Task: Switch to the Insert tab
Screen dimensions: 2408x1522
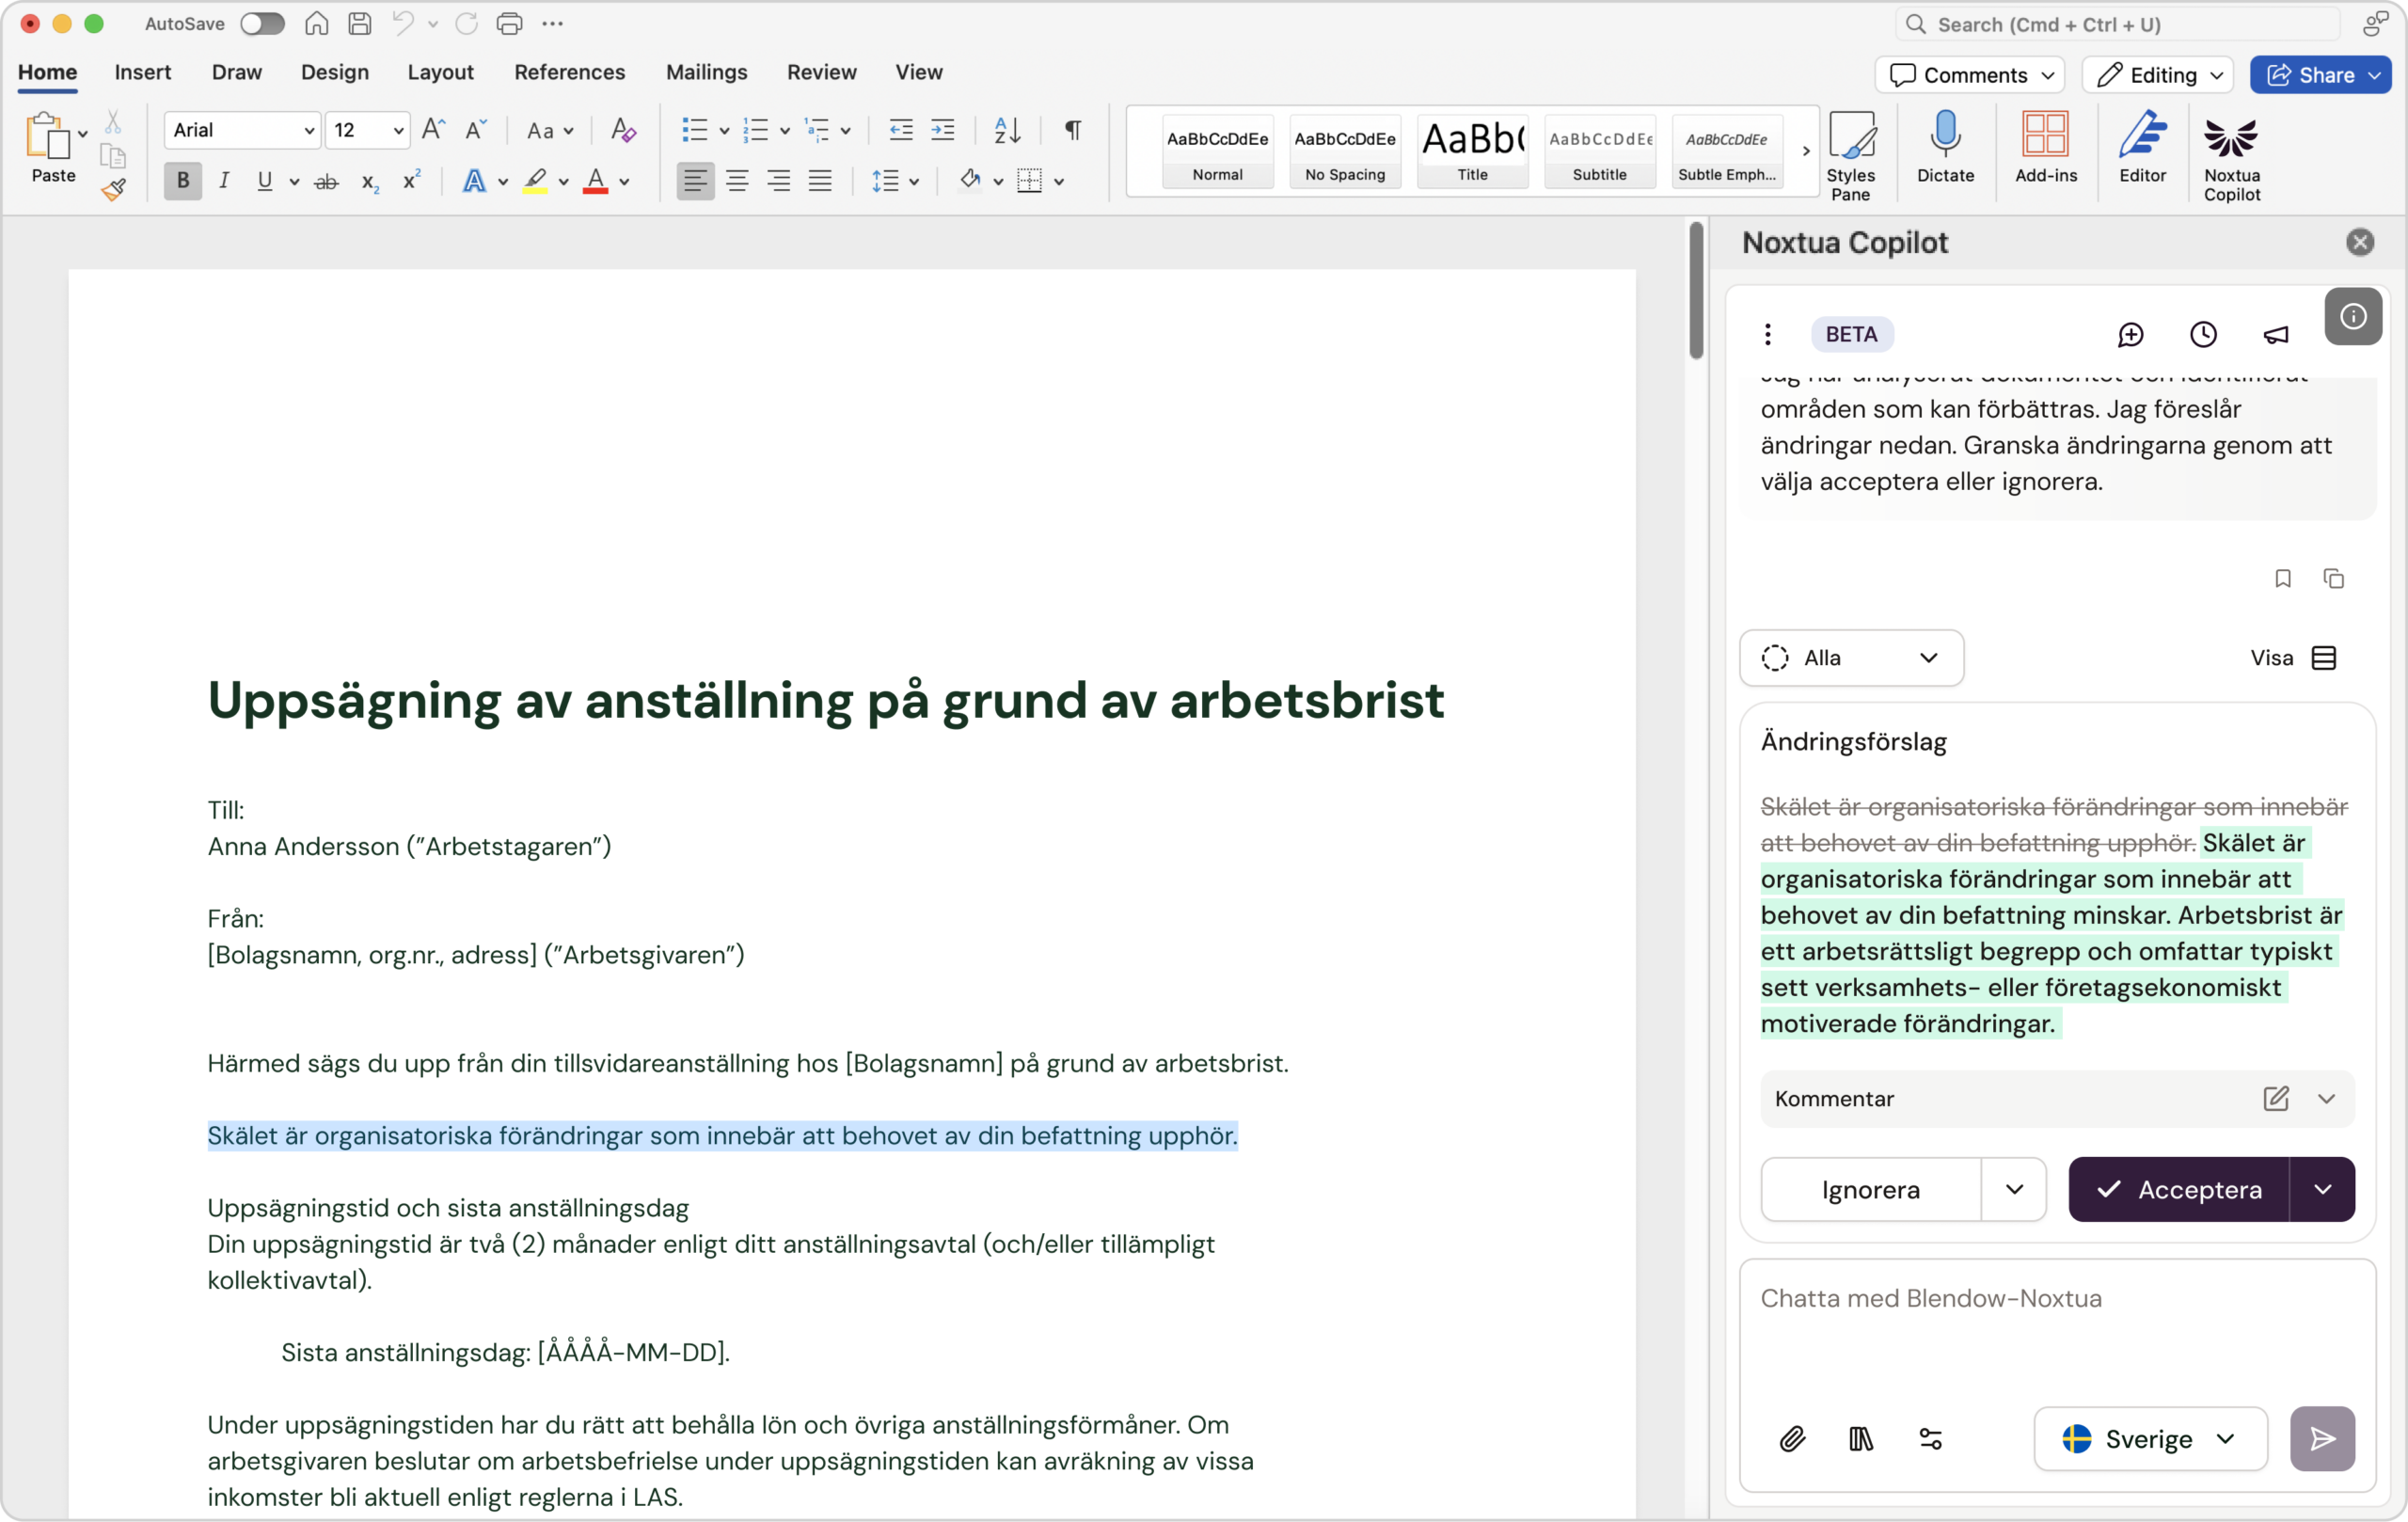Action: point(142,72)
